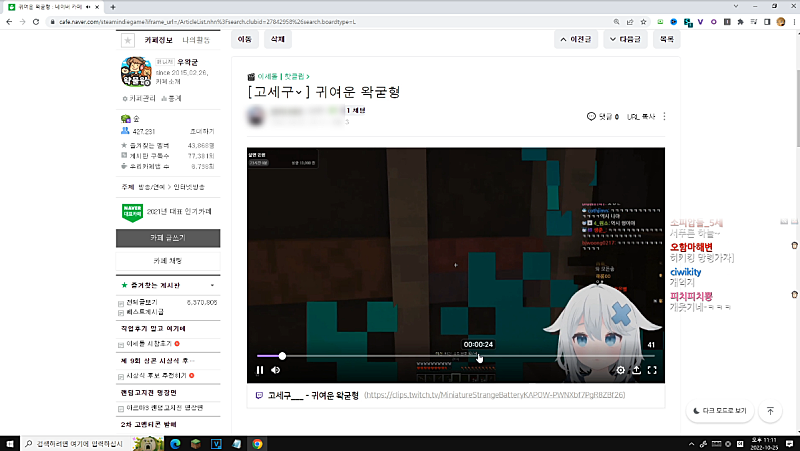Click the zoom magnifier icon in address bar

click(616, 22)
